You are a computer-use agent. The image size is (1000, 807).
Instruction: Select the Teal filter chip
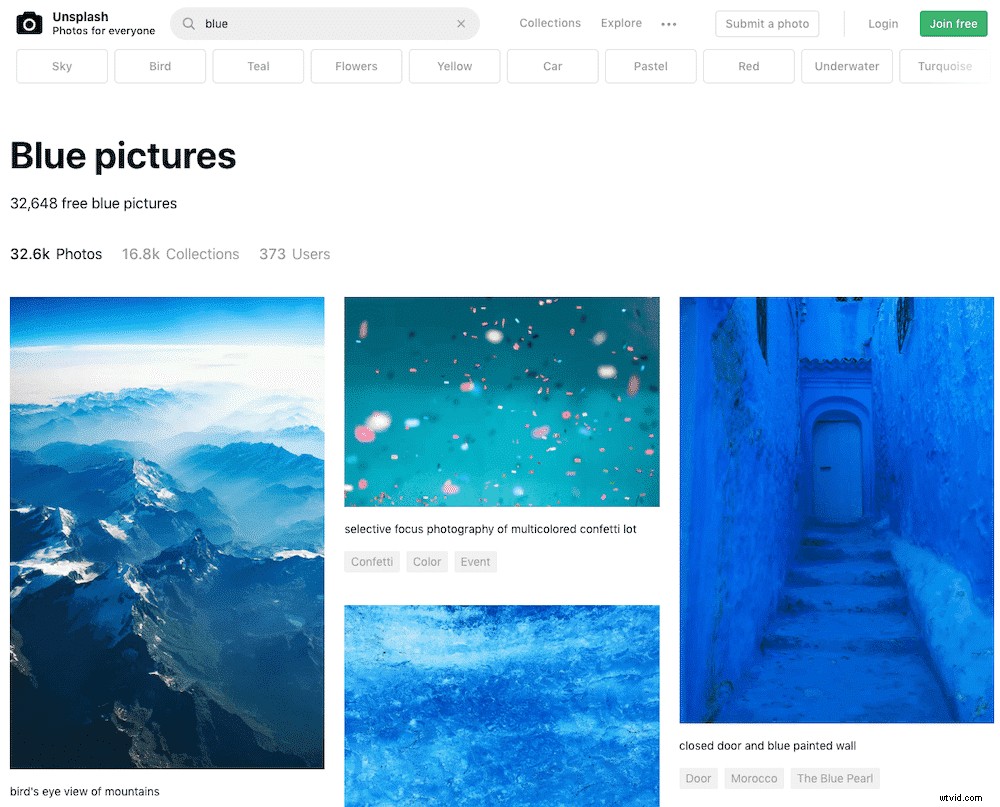pos(257,66)
